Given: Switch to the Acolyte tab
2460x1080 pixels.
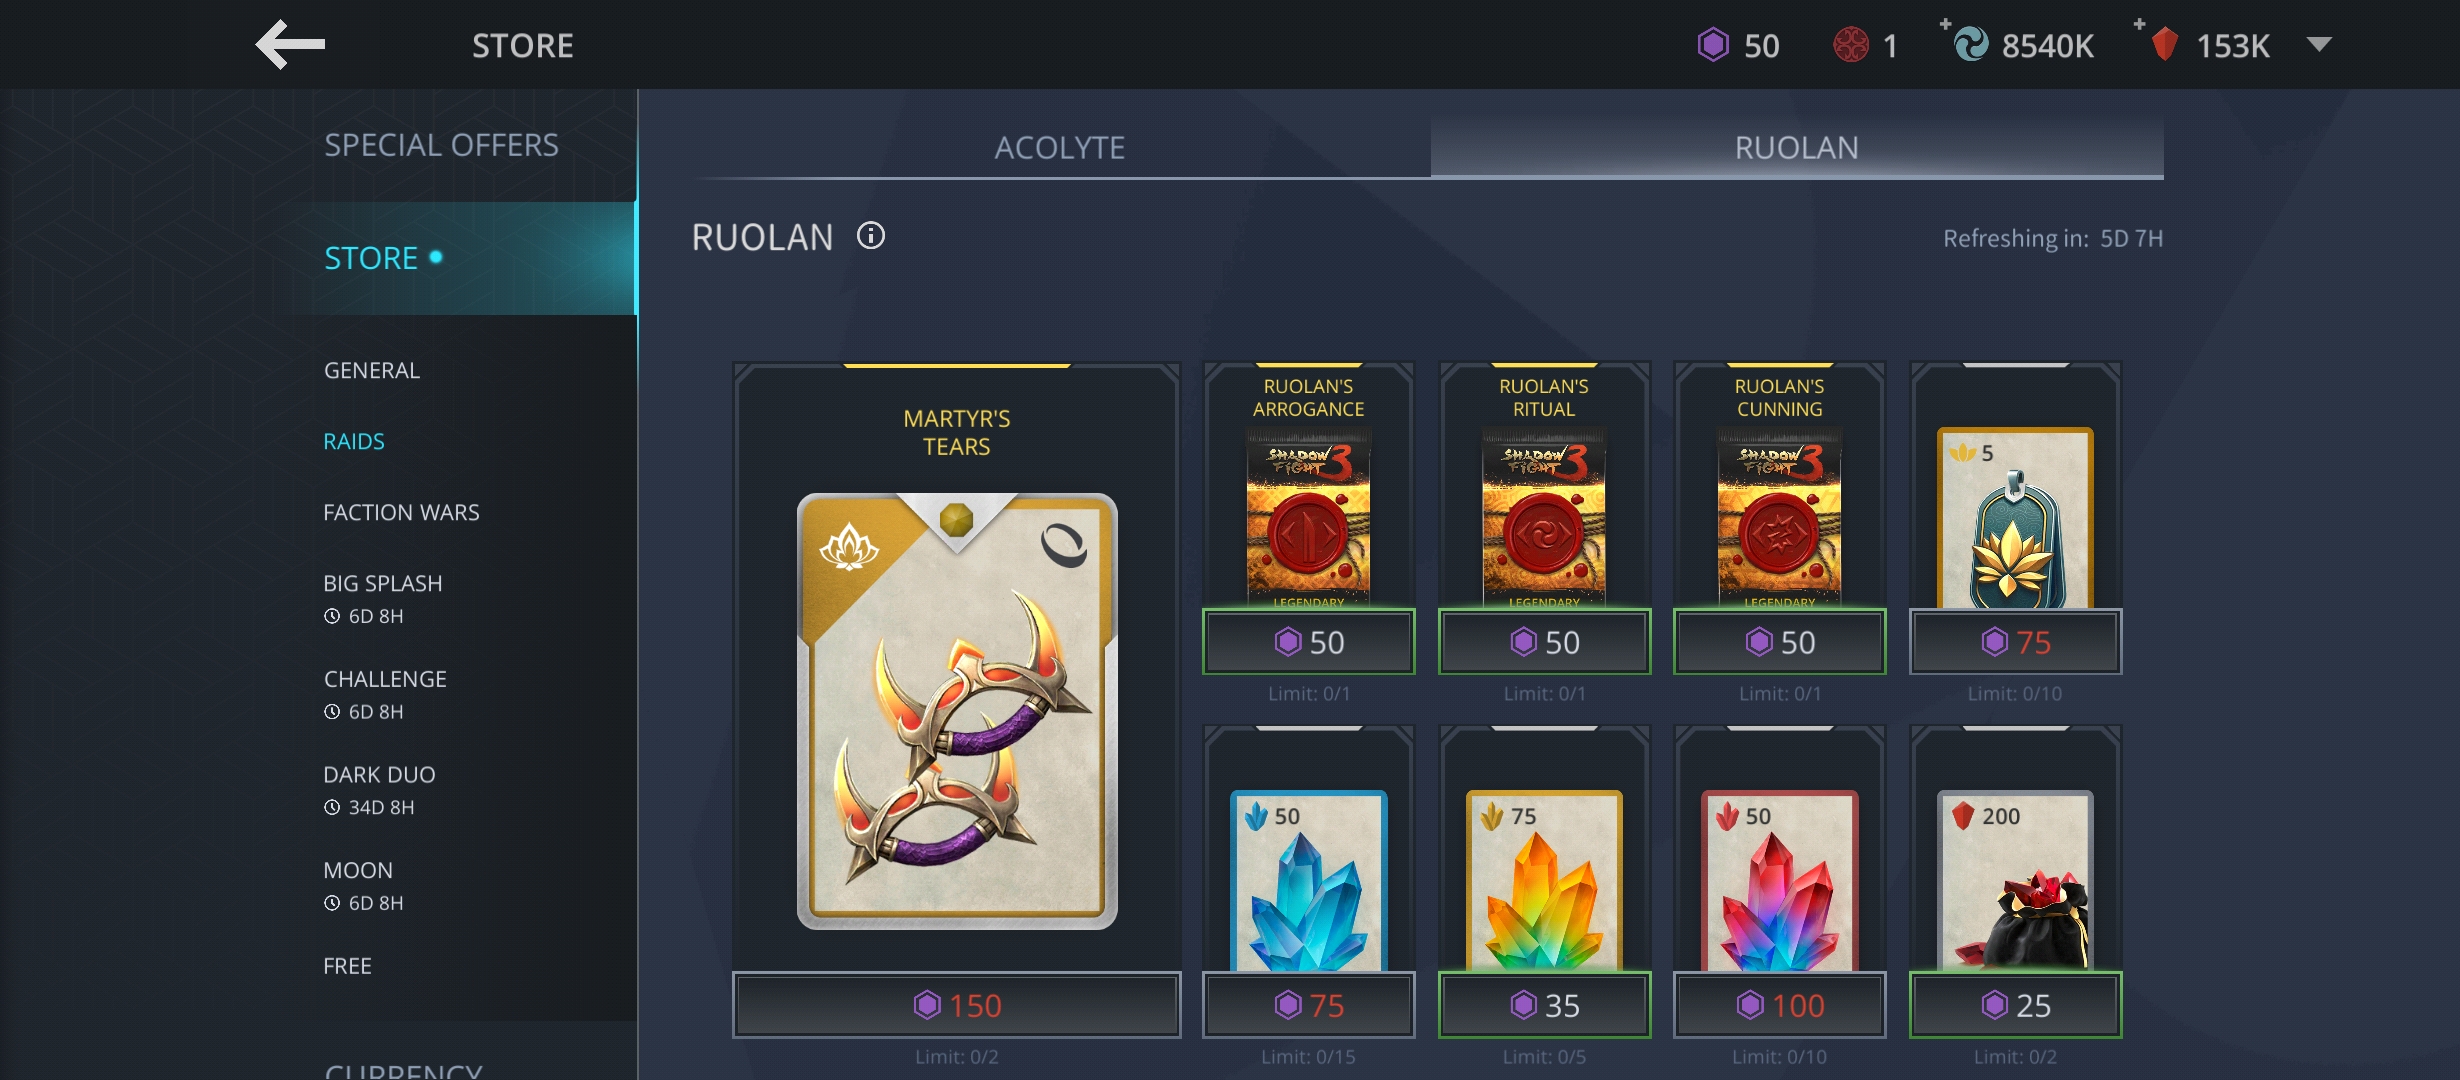Looking at the screenshot, I should pyautogui.click(x=1060, y=147).
